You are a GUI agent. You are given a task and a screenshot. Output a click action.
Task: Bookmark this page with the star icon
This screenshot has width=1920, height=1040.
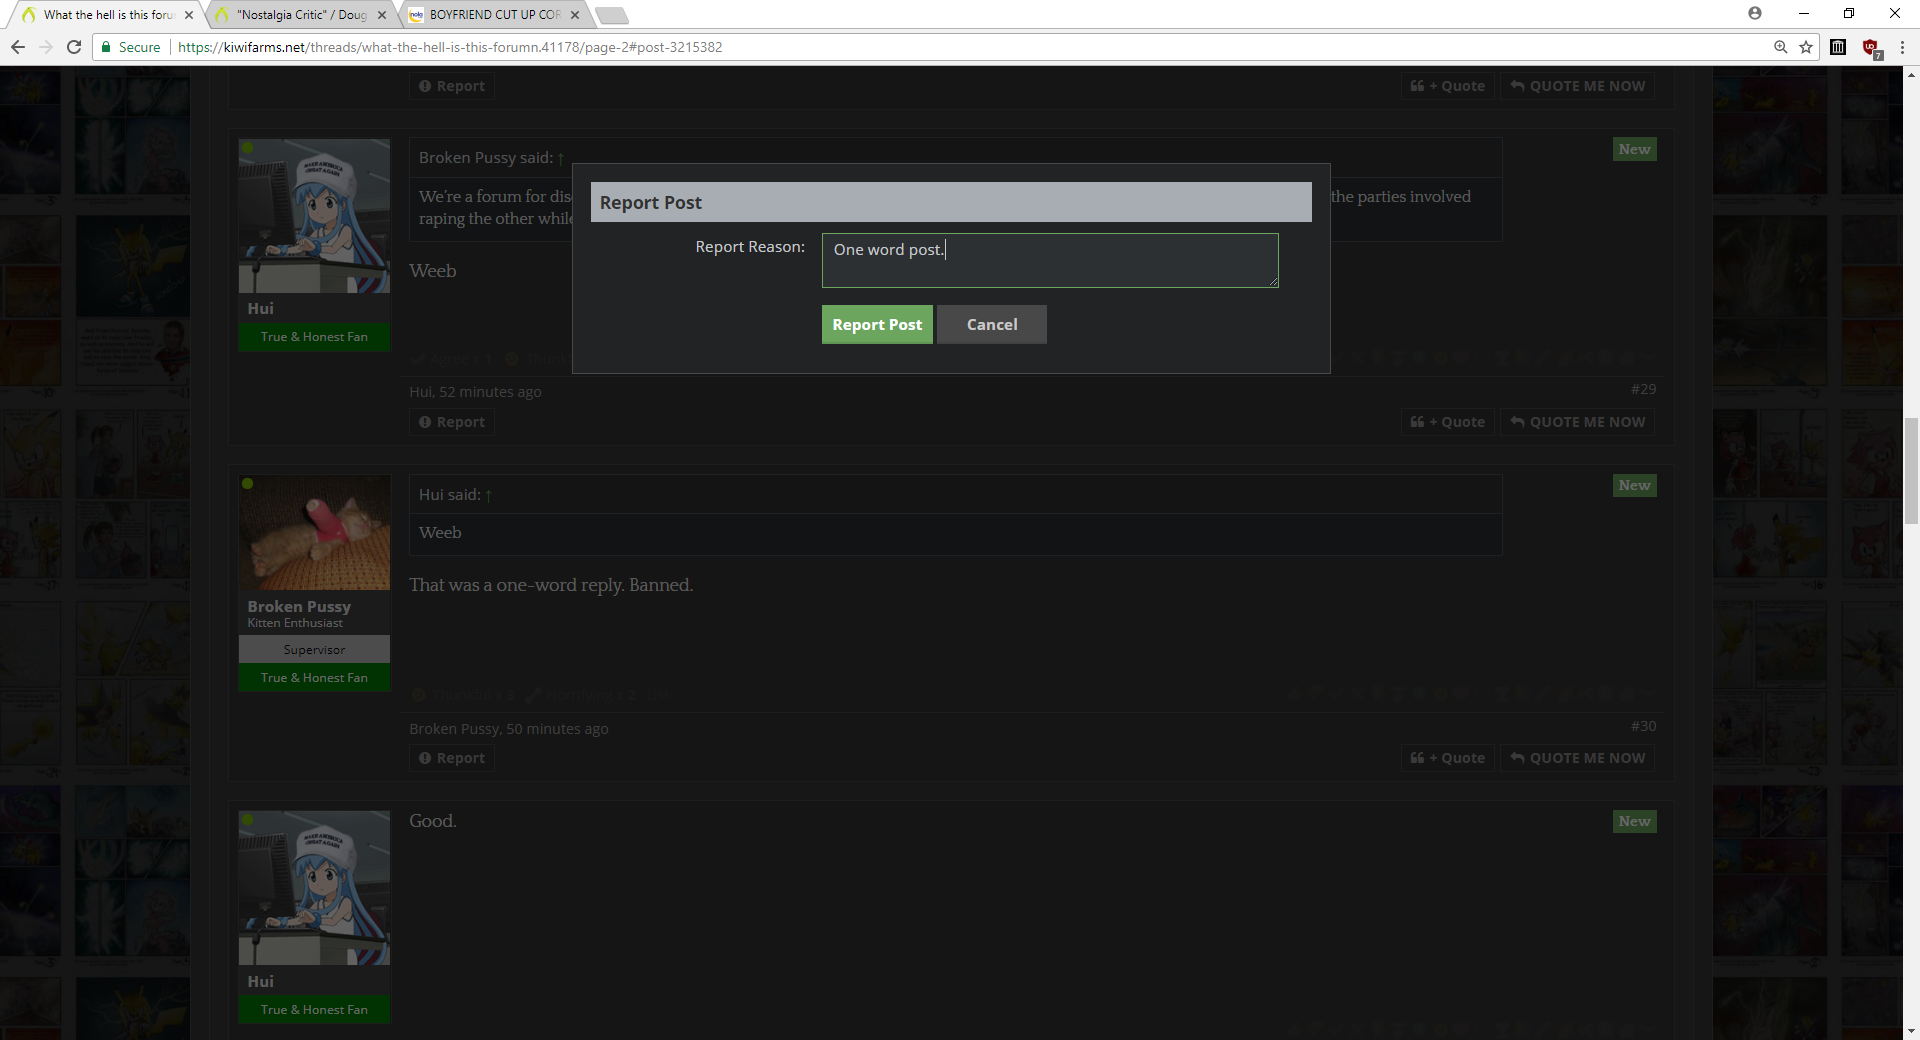coord(1806,47)
